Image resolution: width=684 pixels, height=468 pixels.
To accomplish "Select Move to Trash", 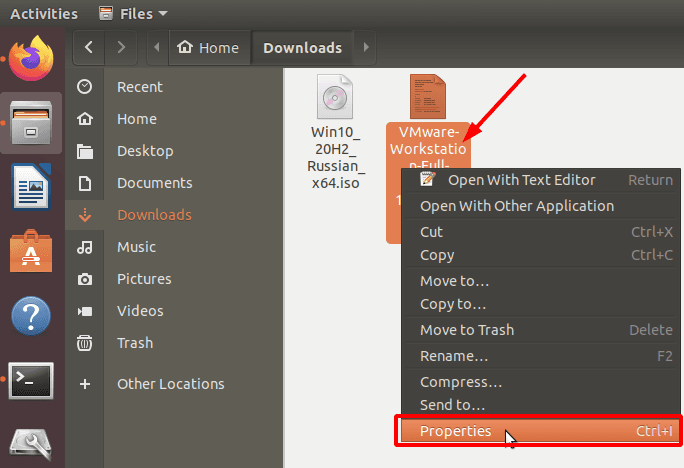I will 540,330.
